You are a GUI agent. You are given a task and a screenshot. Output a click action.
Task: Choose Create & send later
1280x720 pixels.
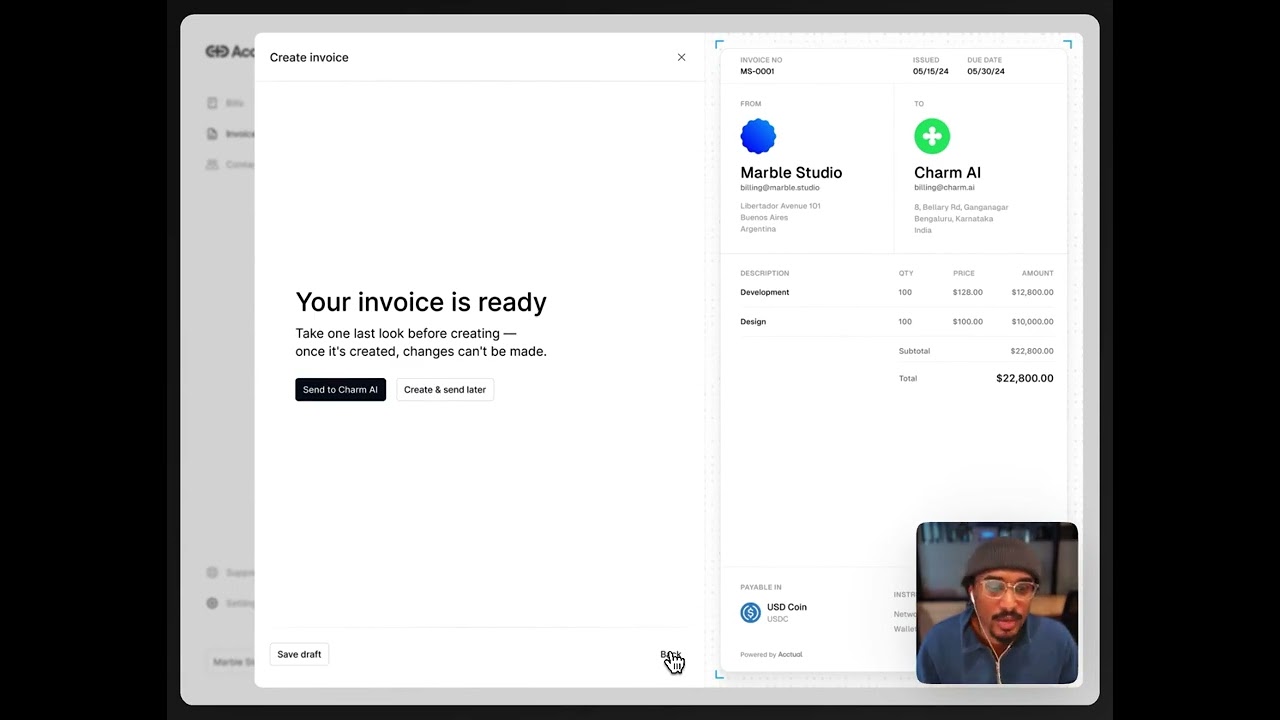coord(445,390)
